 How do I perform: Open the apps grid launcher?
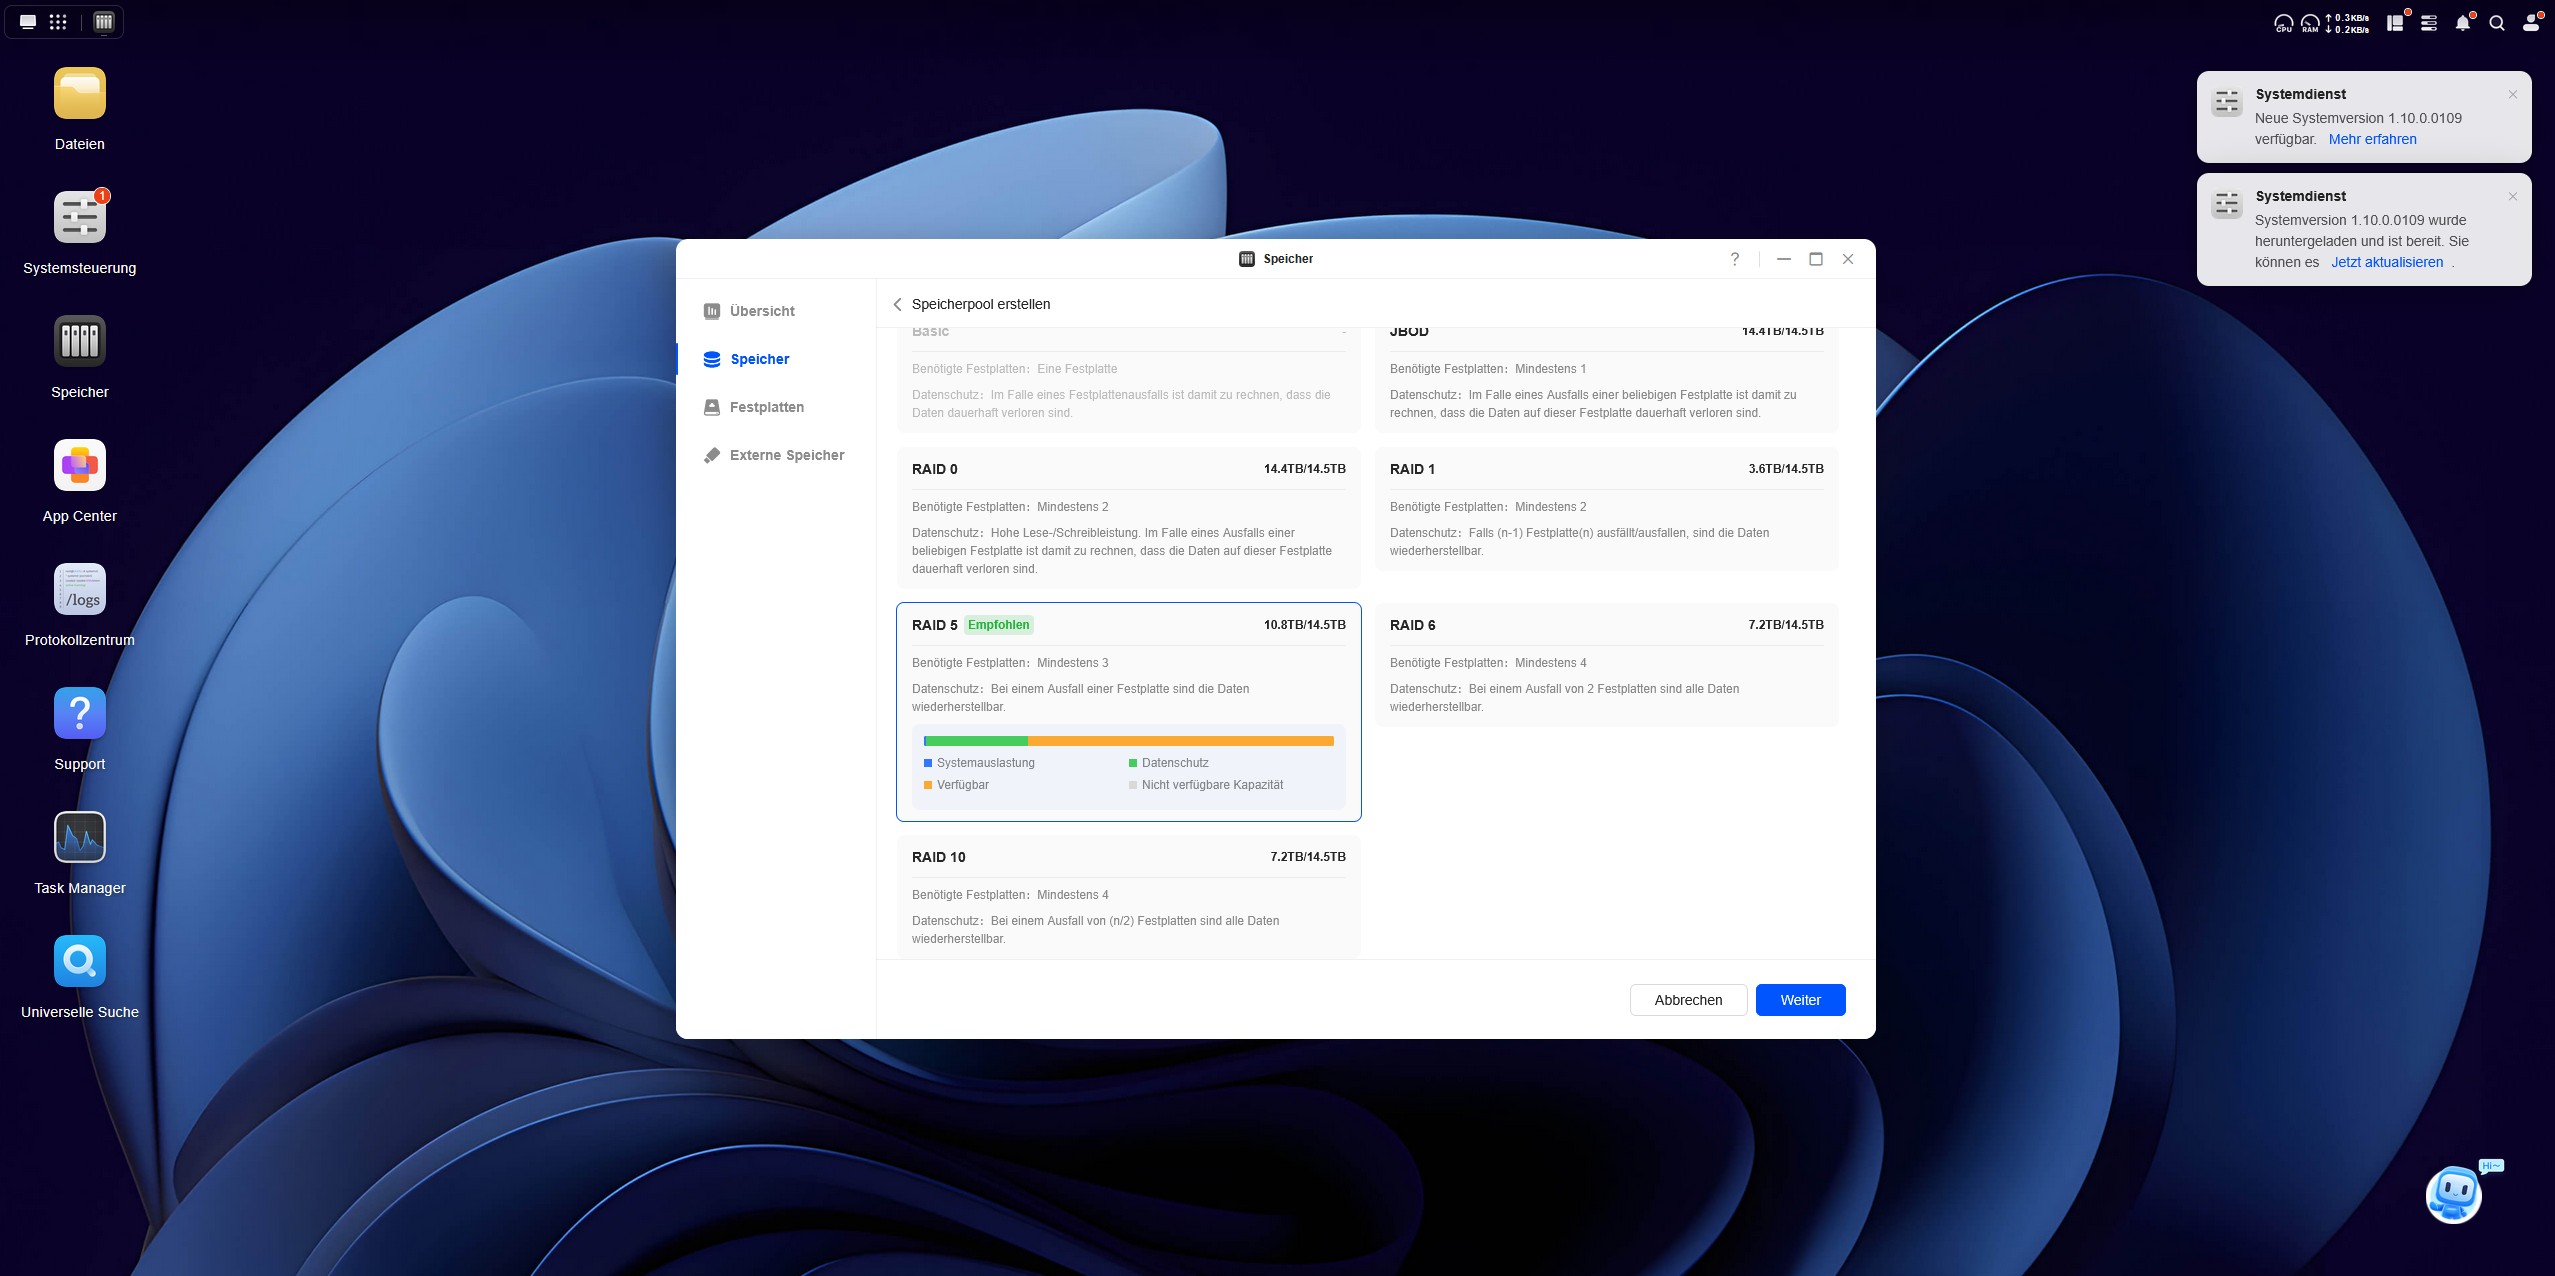(x=58, y=22)
